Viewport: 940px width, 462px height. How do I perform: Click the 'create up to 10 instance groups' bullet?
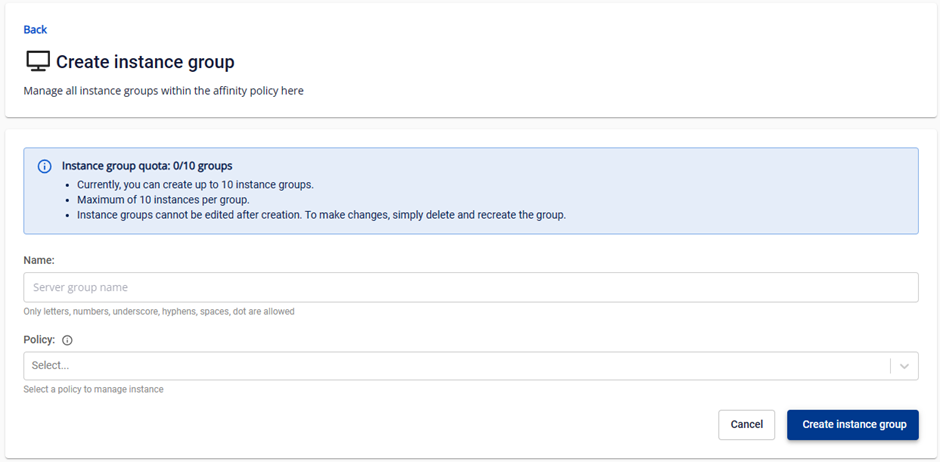(x=193, y=185)
